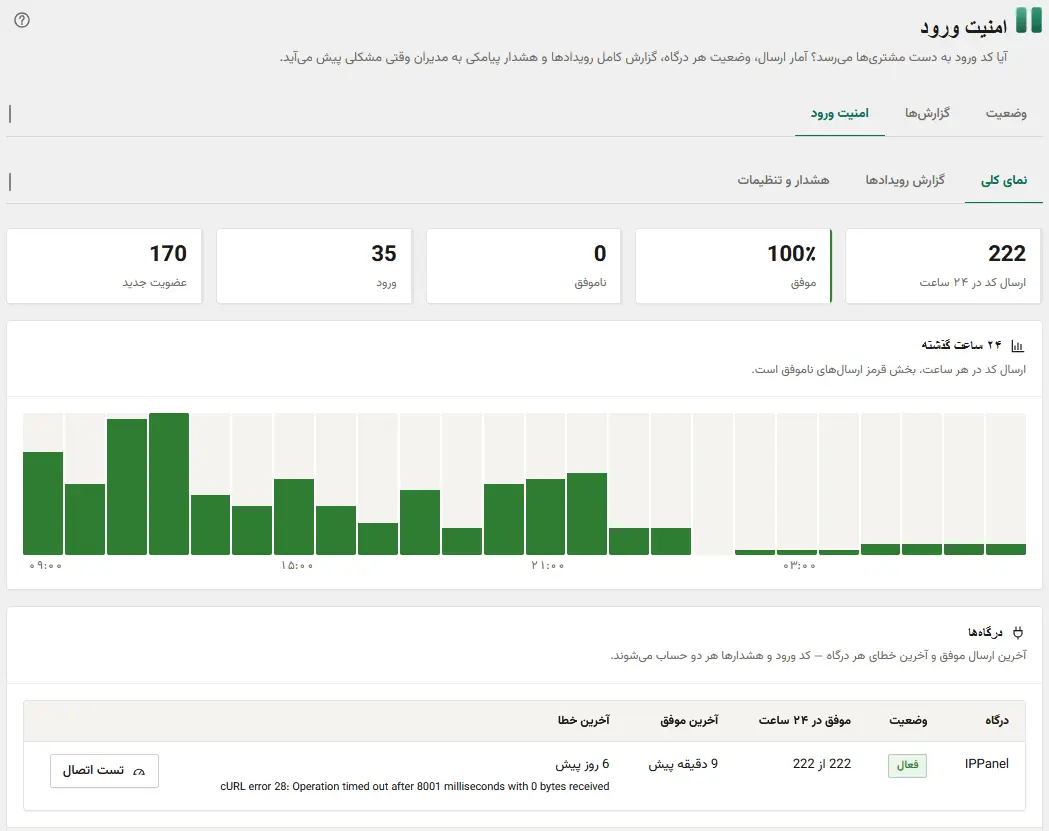Click the 222 از 222 cell
Screen dimensions: 1049x831
822,764
